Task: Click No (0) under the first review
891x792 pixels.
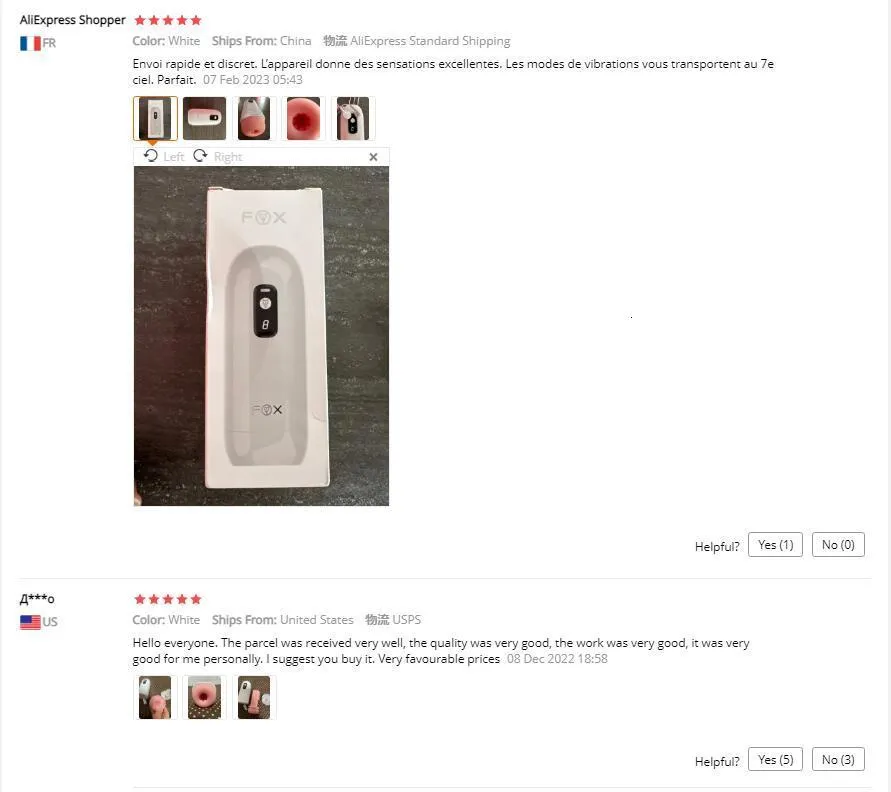Action: point(838,544)
